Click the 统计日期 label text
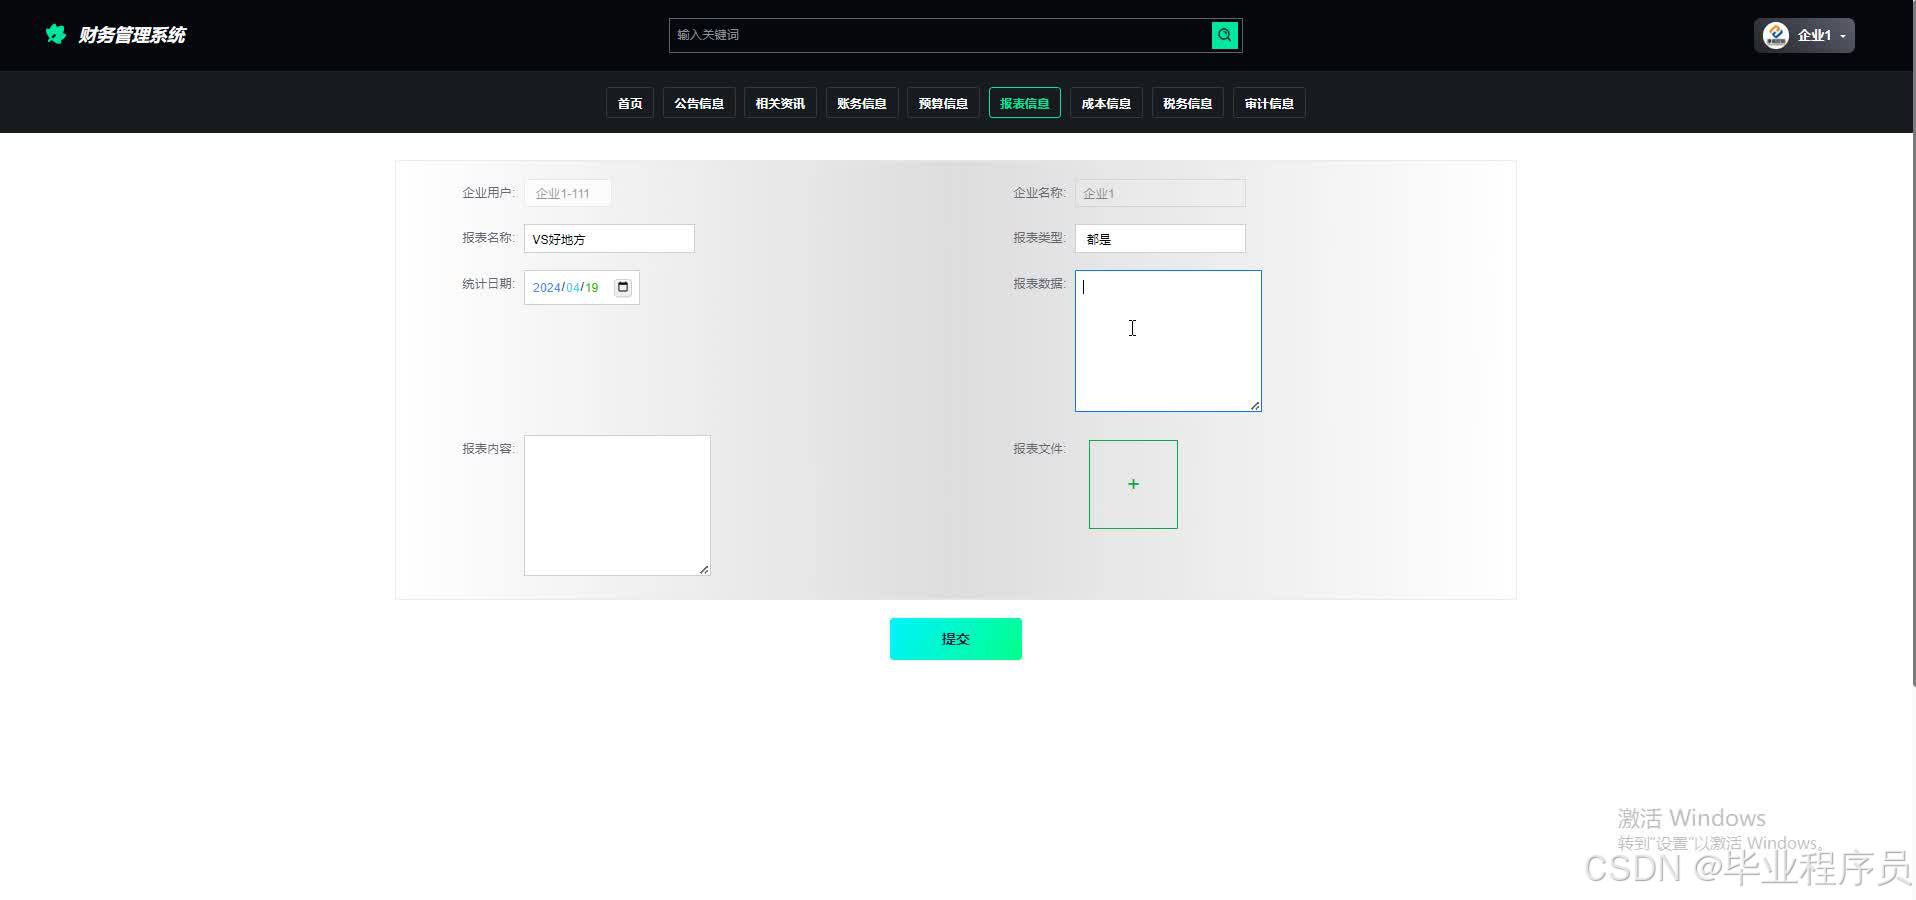This screenshot has height=900, width=1916. click(488, 284)
